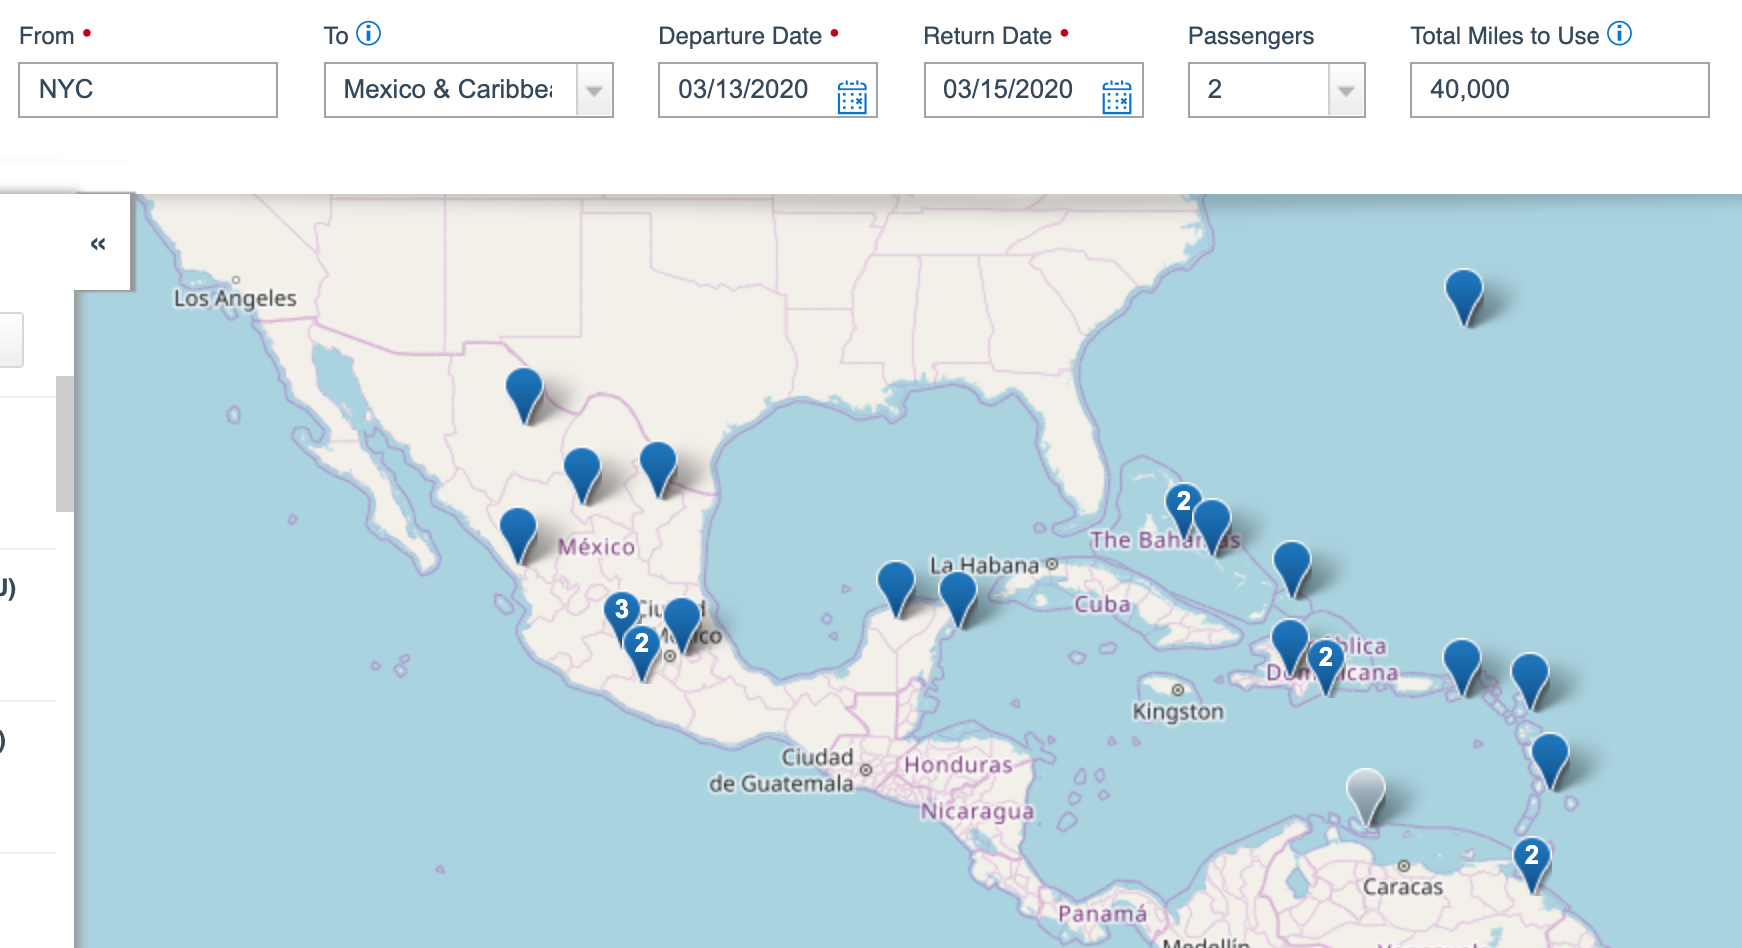The width and height of the screenshot is (1742, 948).
Task: Open the Return Date calendar picker
Action: point(1116,96)
